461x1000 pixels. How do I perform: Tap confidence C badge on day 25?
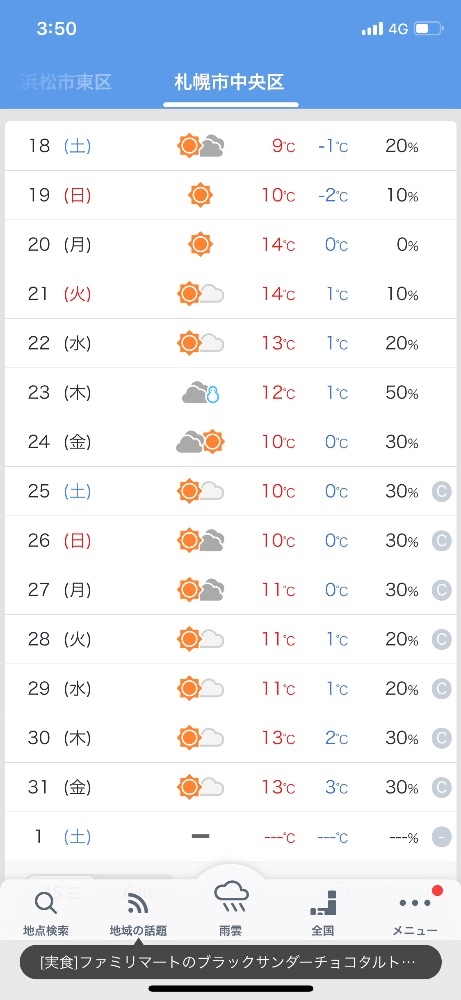441,492
